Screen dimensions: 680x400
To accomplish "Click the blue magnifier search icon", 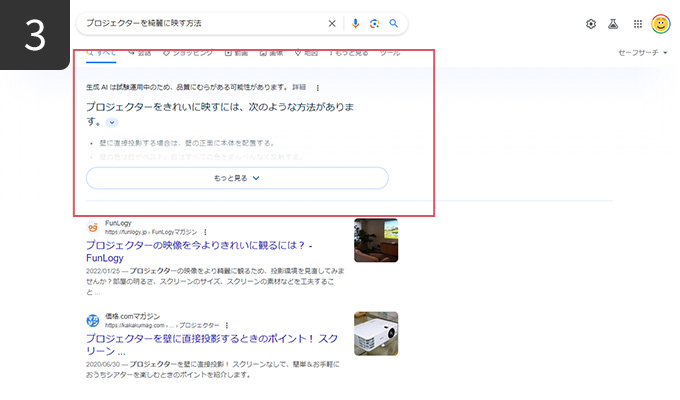I will pos(394,23).
